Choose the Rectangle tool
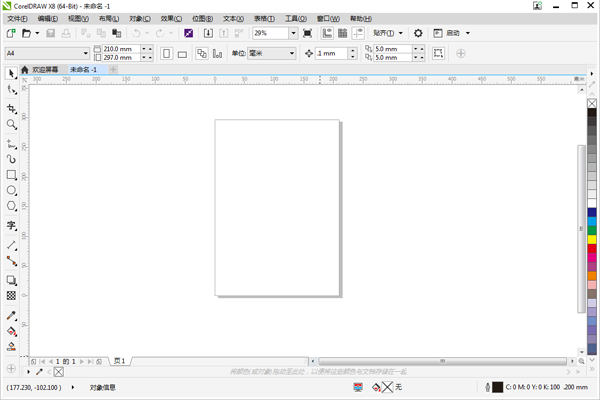 12,174
